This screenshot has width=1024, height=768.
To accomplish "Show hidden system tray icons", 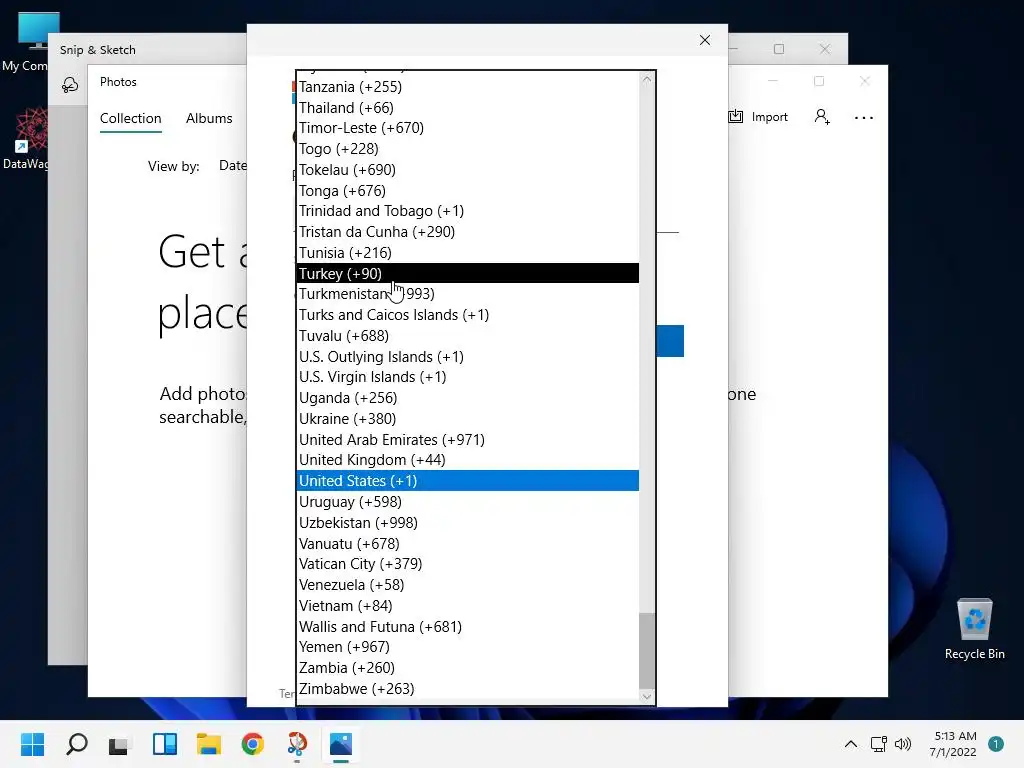I will (850, 744).
